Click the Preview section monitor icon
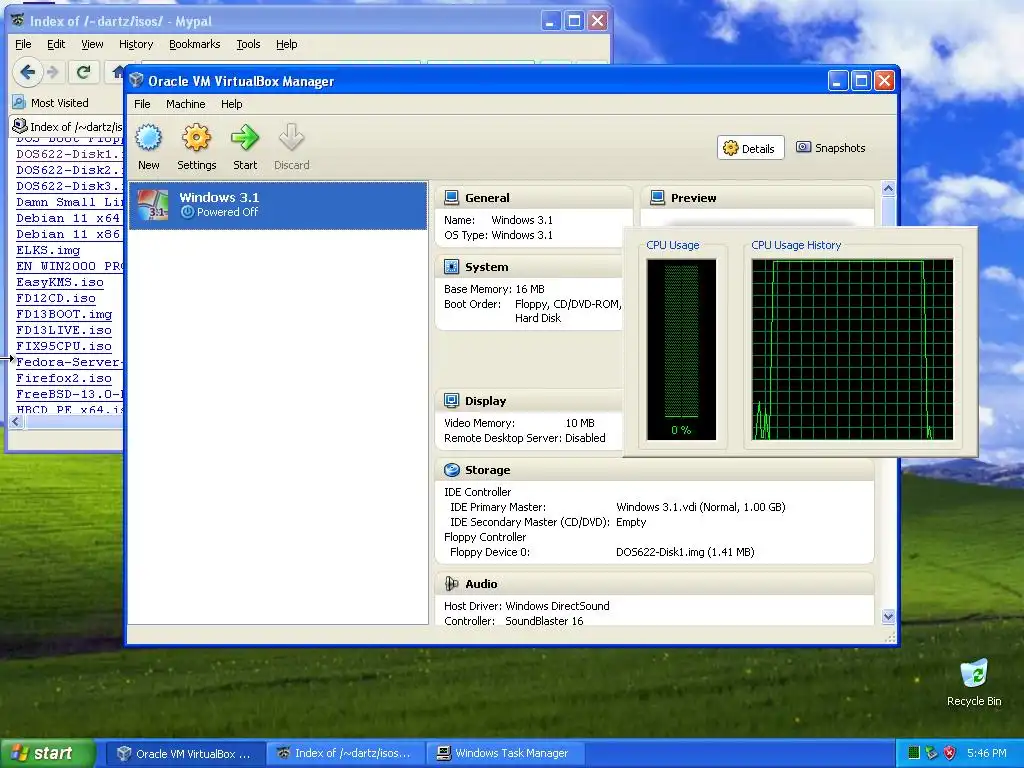 658,197
